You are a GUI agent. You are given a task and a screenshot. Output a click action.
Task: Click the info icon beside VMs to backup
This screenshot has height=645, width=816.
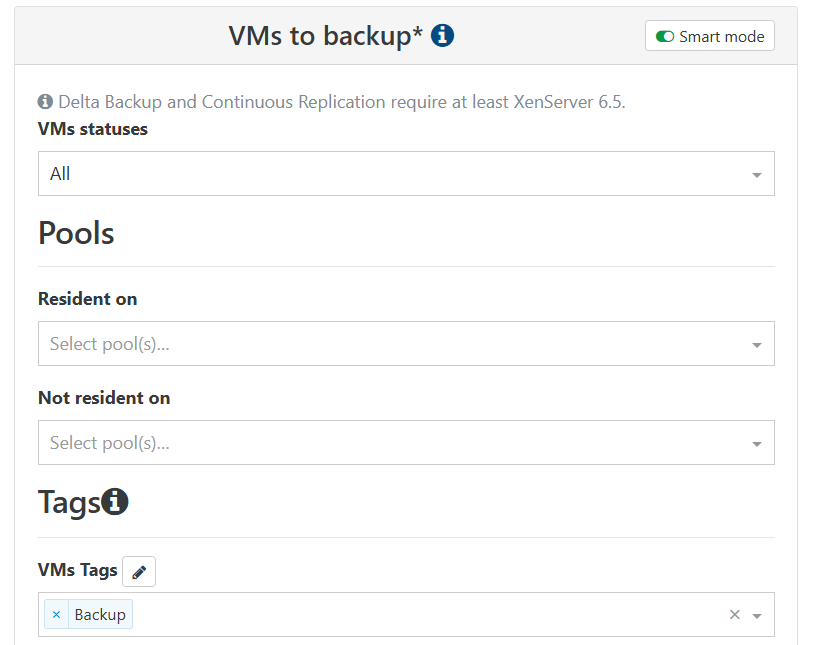pyautogui.click(x=443, y=36)
